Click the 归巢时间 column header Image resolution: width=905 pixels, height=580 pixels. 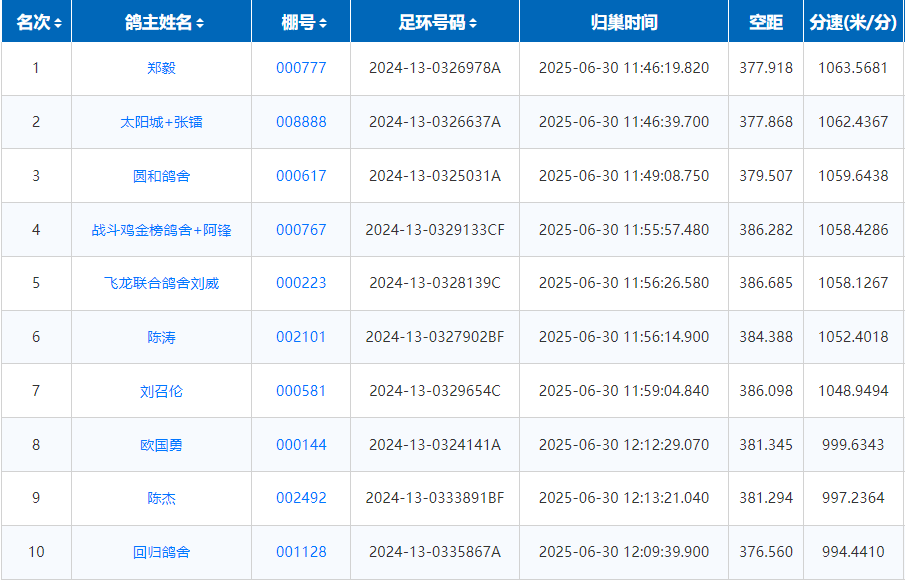tap(623, 22)
